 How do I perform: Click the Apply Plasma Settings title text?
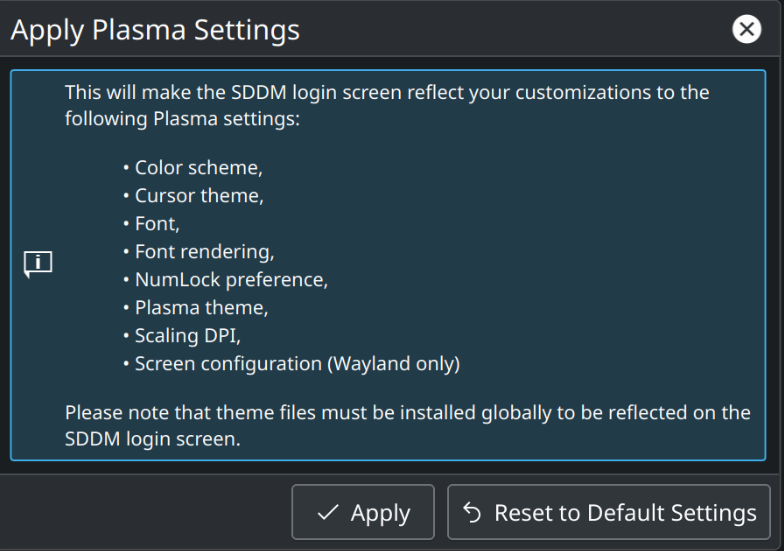point(155,30)
